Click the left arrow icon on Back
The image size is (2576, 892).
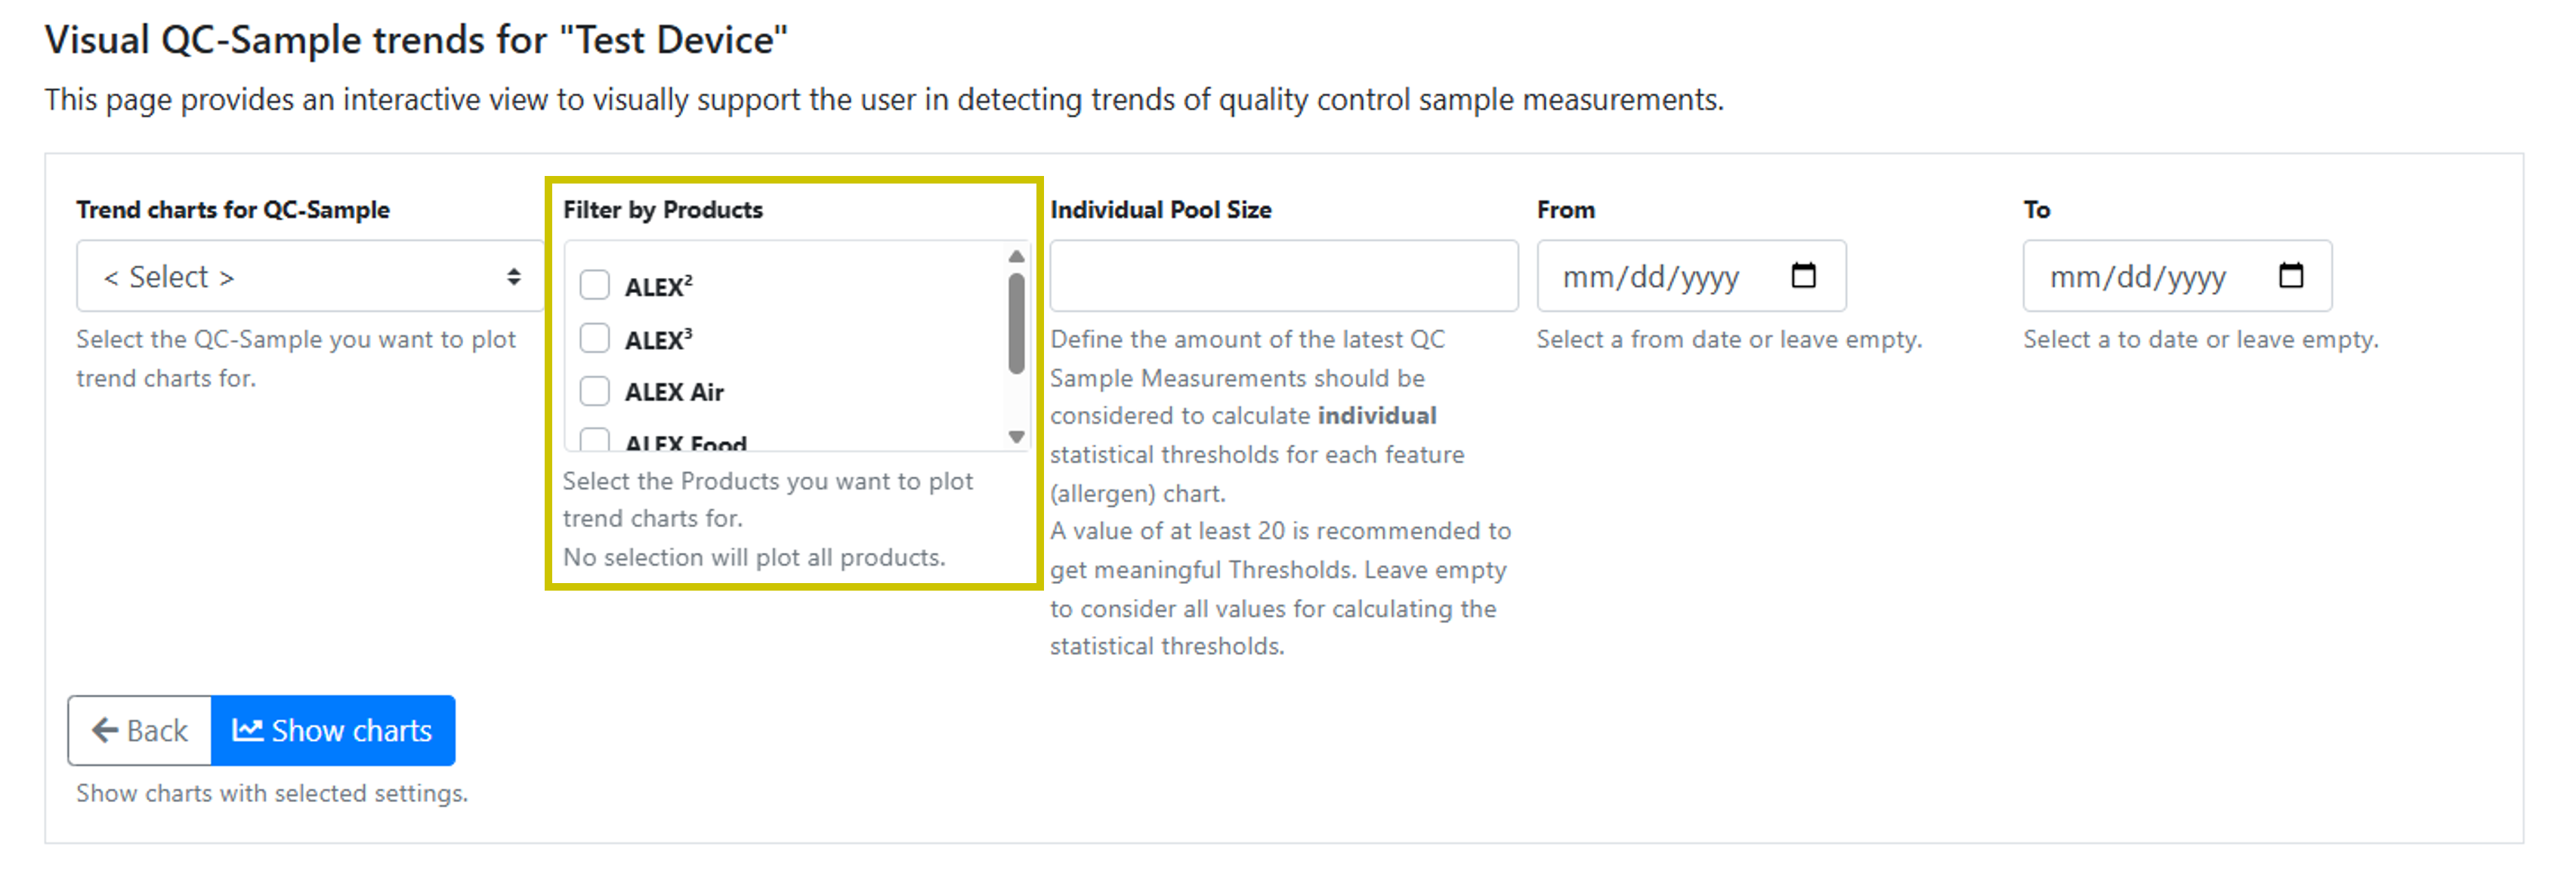(105, 730)
